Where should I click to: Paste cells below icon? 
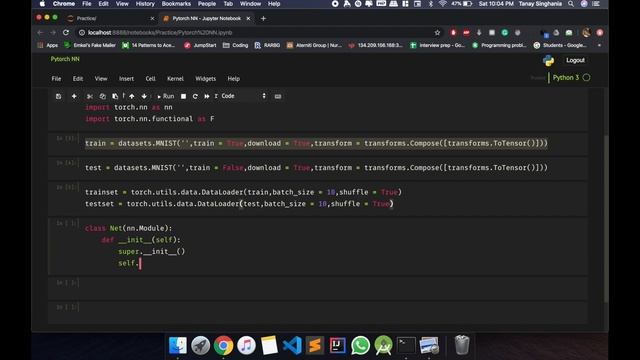[115, 96]
